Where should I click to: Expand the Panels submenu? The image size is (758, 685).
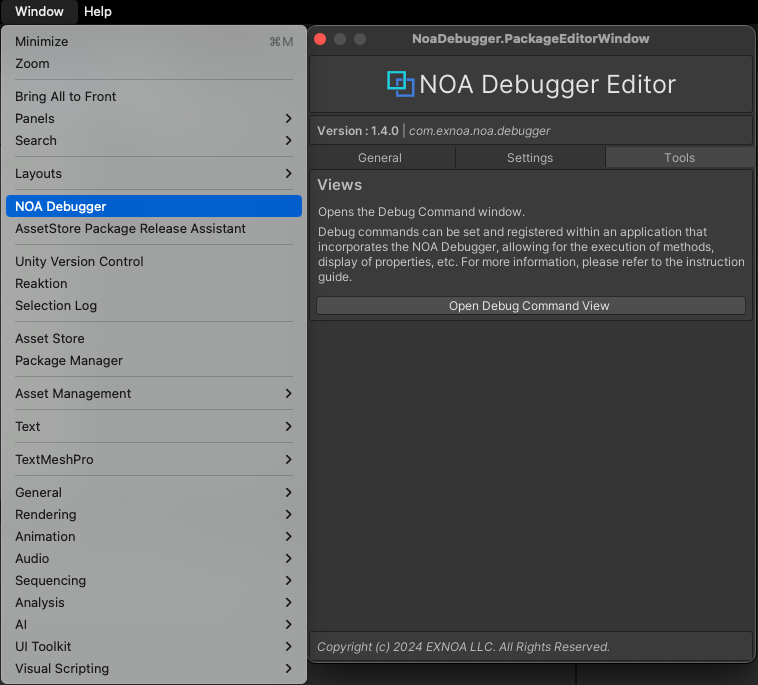[154, 118]
